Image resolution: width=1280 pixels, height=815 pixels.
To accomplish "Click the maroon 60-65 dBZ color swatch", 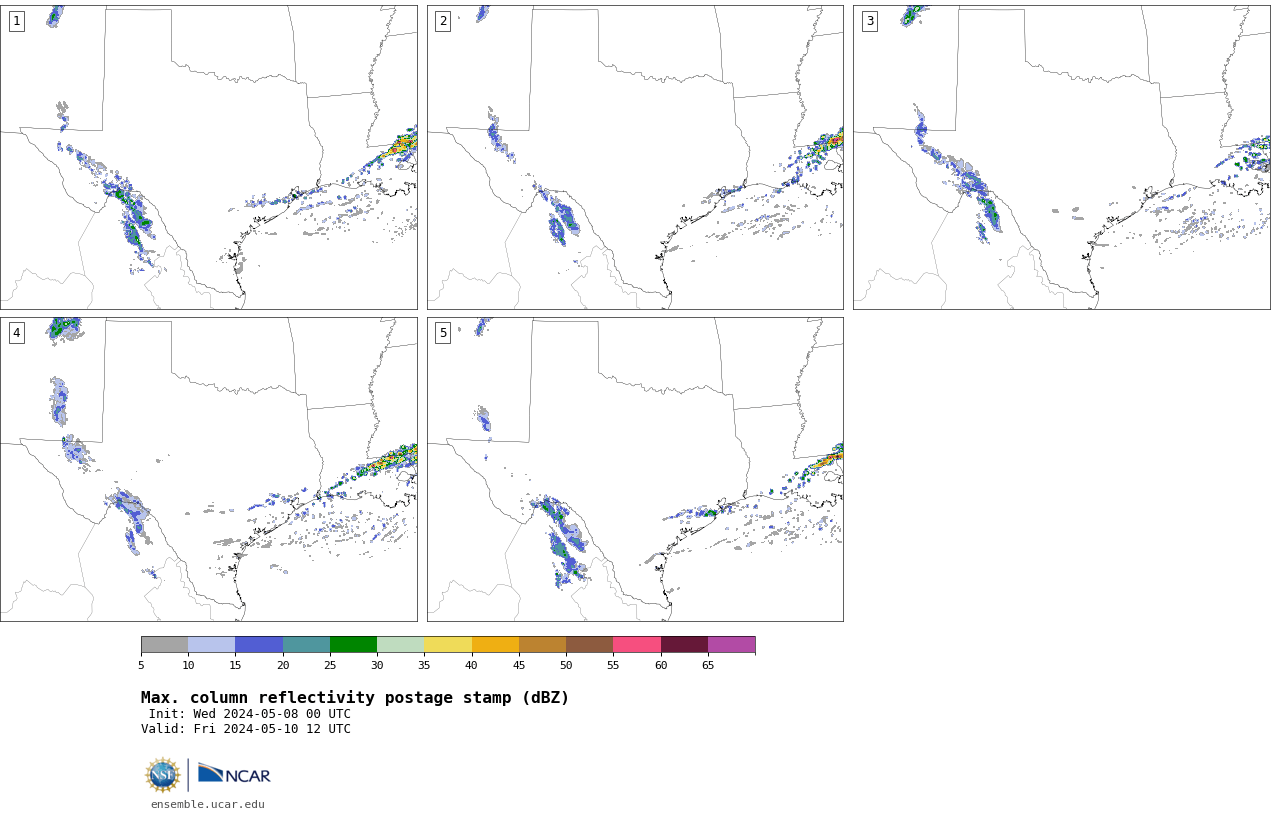I will coord(684,644).
